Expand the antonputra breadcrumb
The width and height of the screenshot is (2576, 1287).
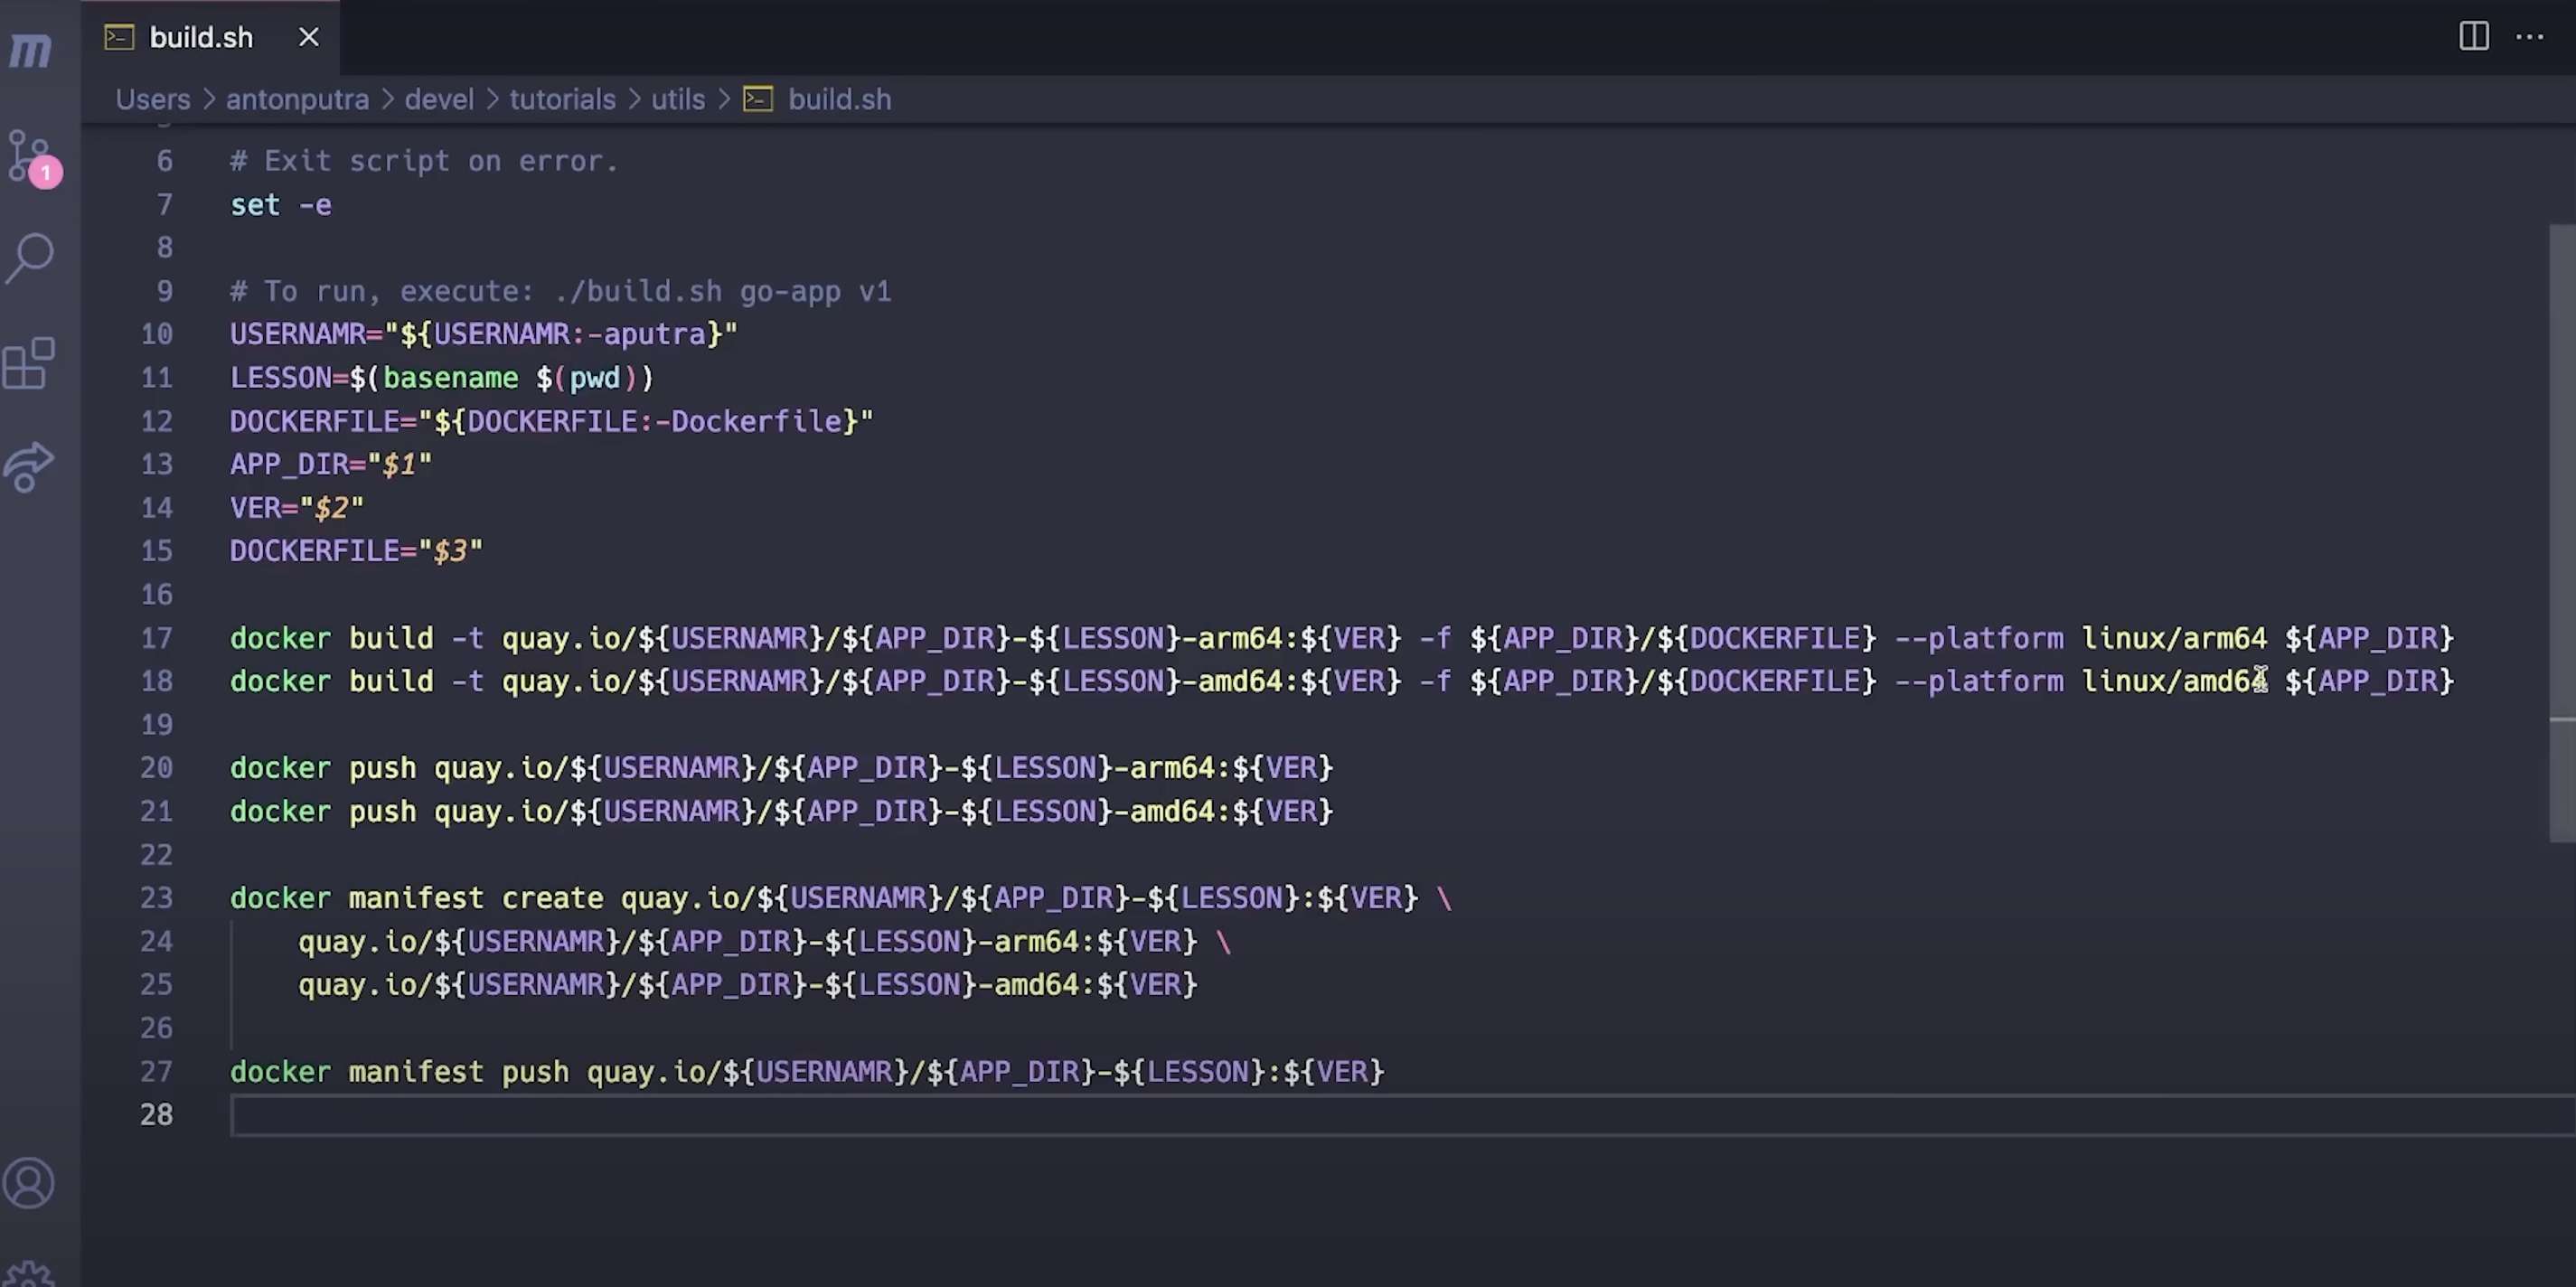pos(297,100)
